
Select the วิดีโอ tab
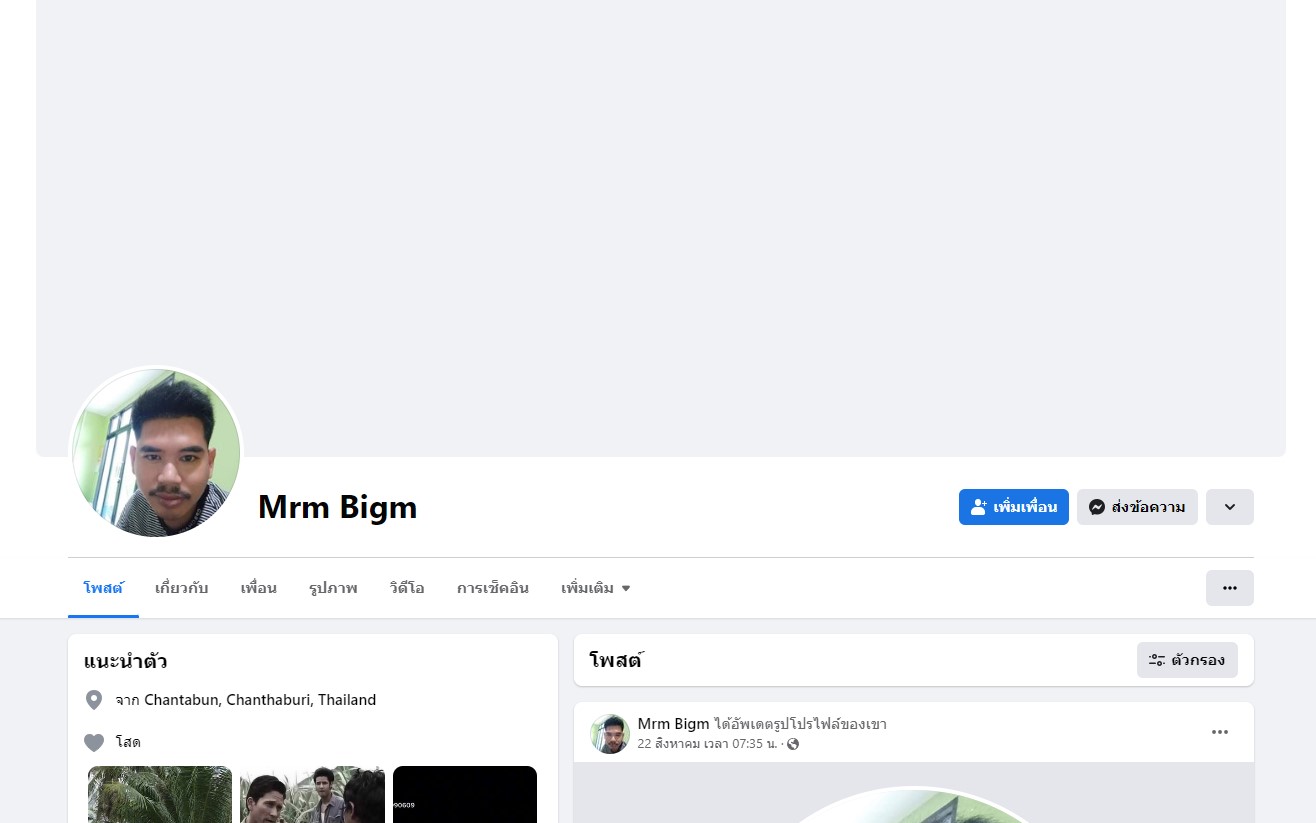click(407, 588)
